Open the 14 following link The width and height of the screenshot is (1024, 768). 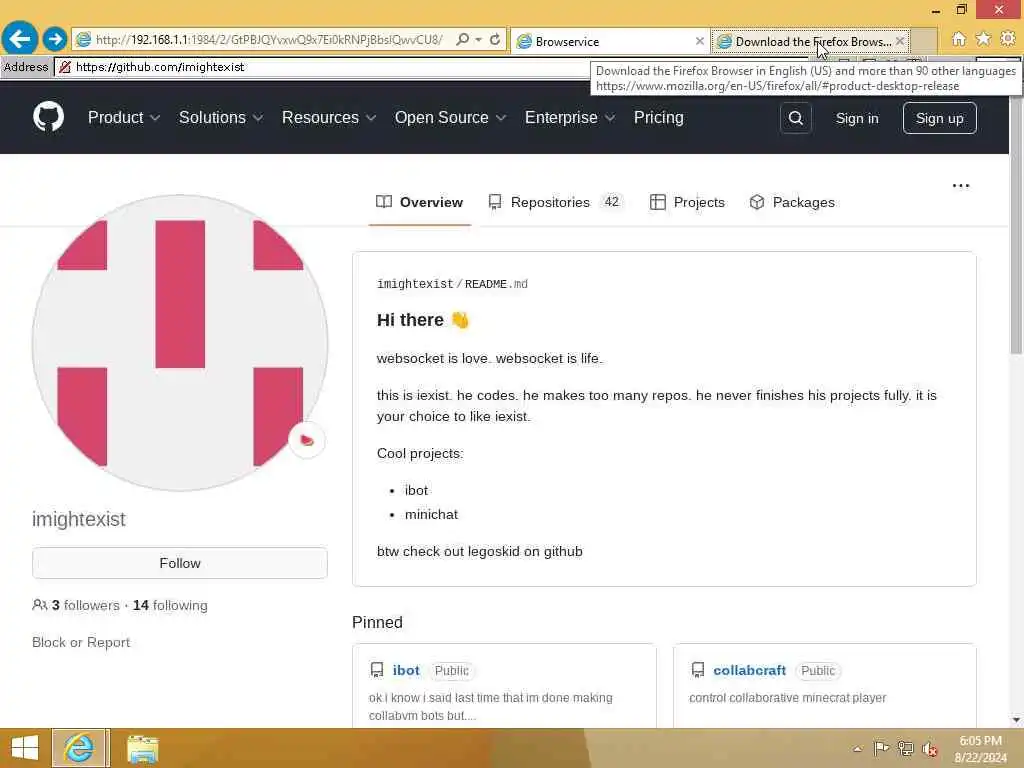170,605
